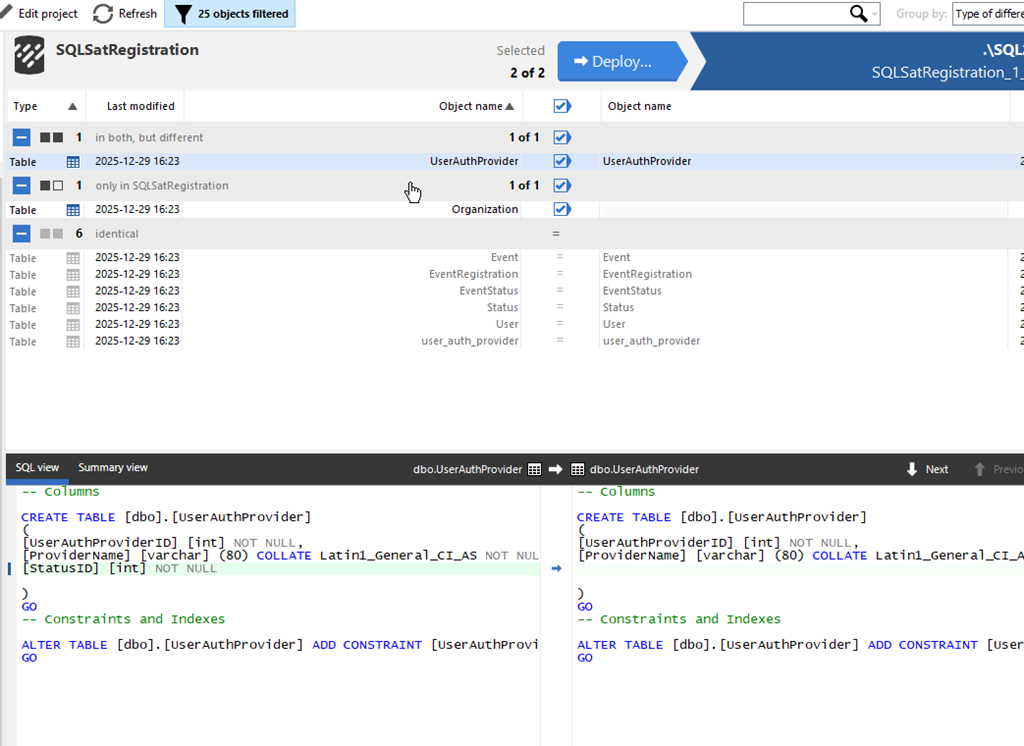Click the magnifier search icon

click(x=857, y=13)
